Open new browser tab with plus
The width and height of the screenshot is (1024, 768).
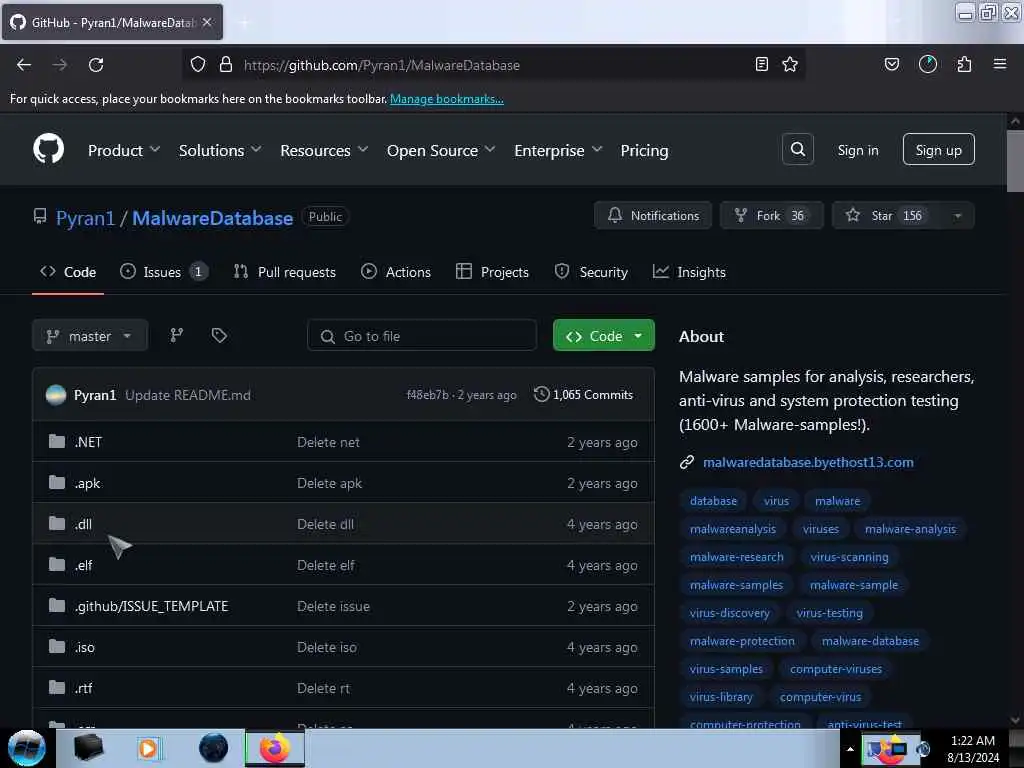pos(244,23)
